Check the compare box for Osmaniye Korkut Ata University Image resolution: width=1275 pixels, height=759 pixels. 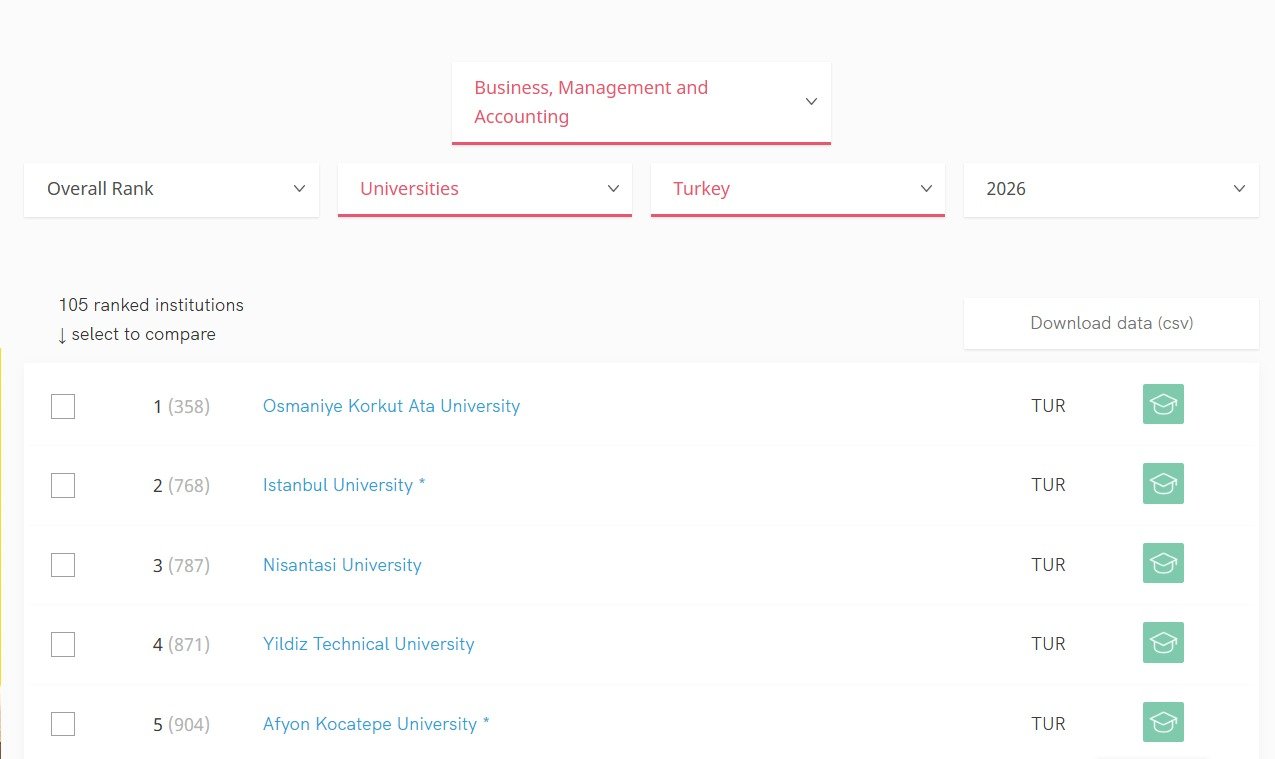click(x=63, y=406)
